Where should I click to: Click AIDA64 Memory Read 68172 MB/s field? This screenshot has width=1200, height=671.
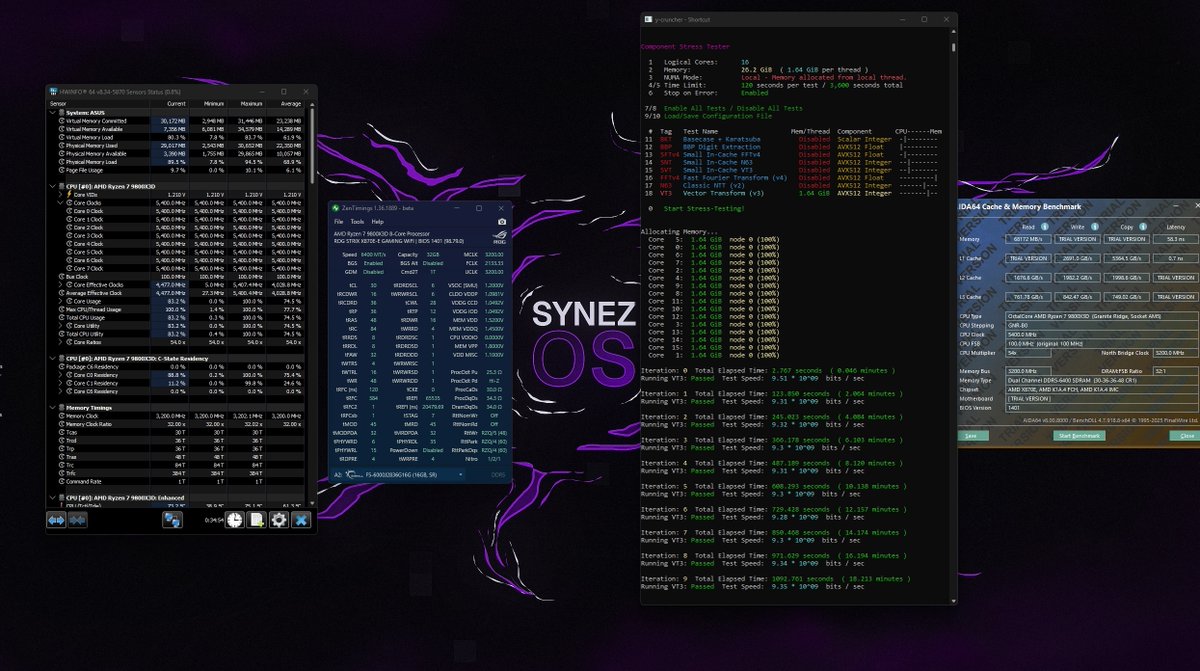1028,239
